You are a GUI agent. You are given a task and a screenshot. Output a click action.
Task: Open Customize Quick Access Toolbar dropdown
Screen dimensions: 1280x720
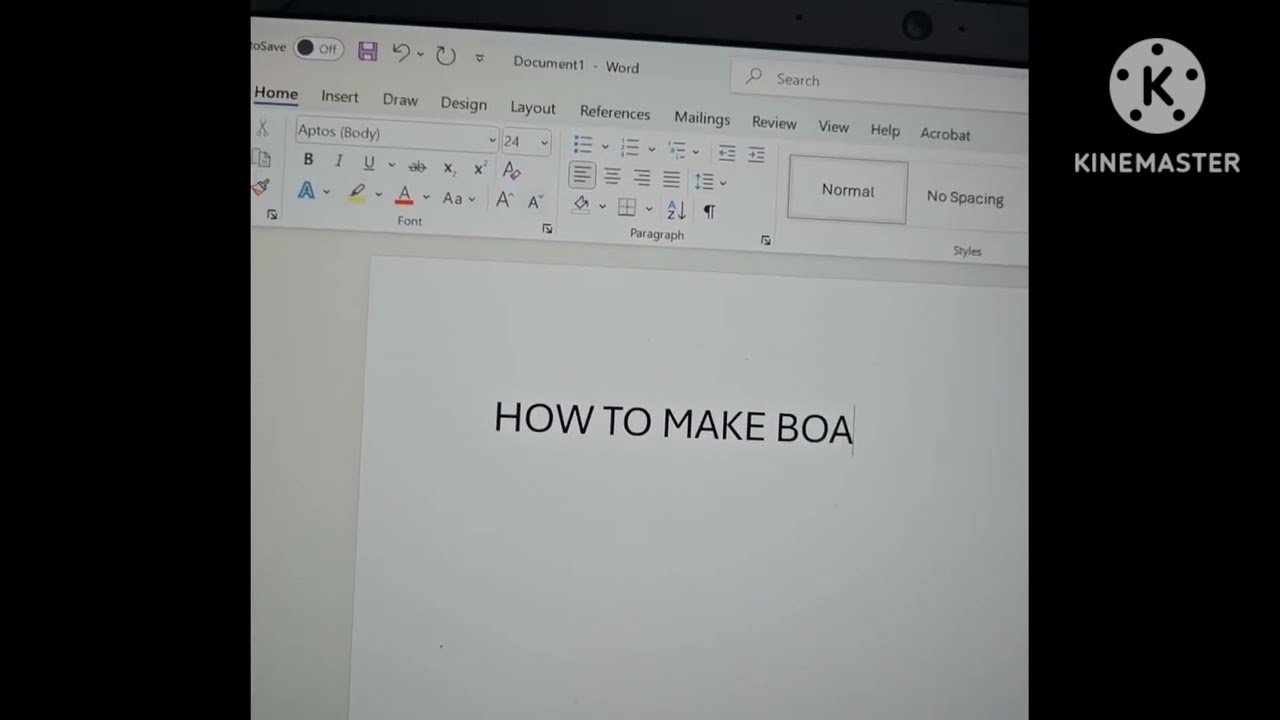tap(479, 58)
